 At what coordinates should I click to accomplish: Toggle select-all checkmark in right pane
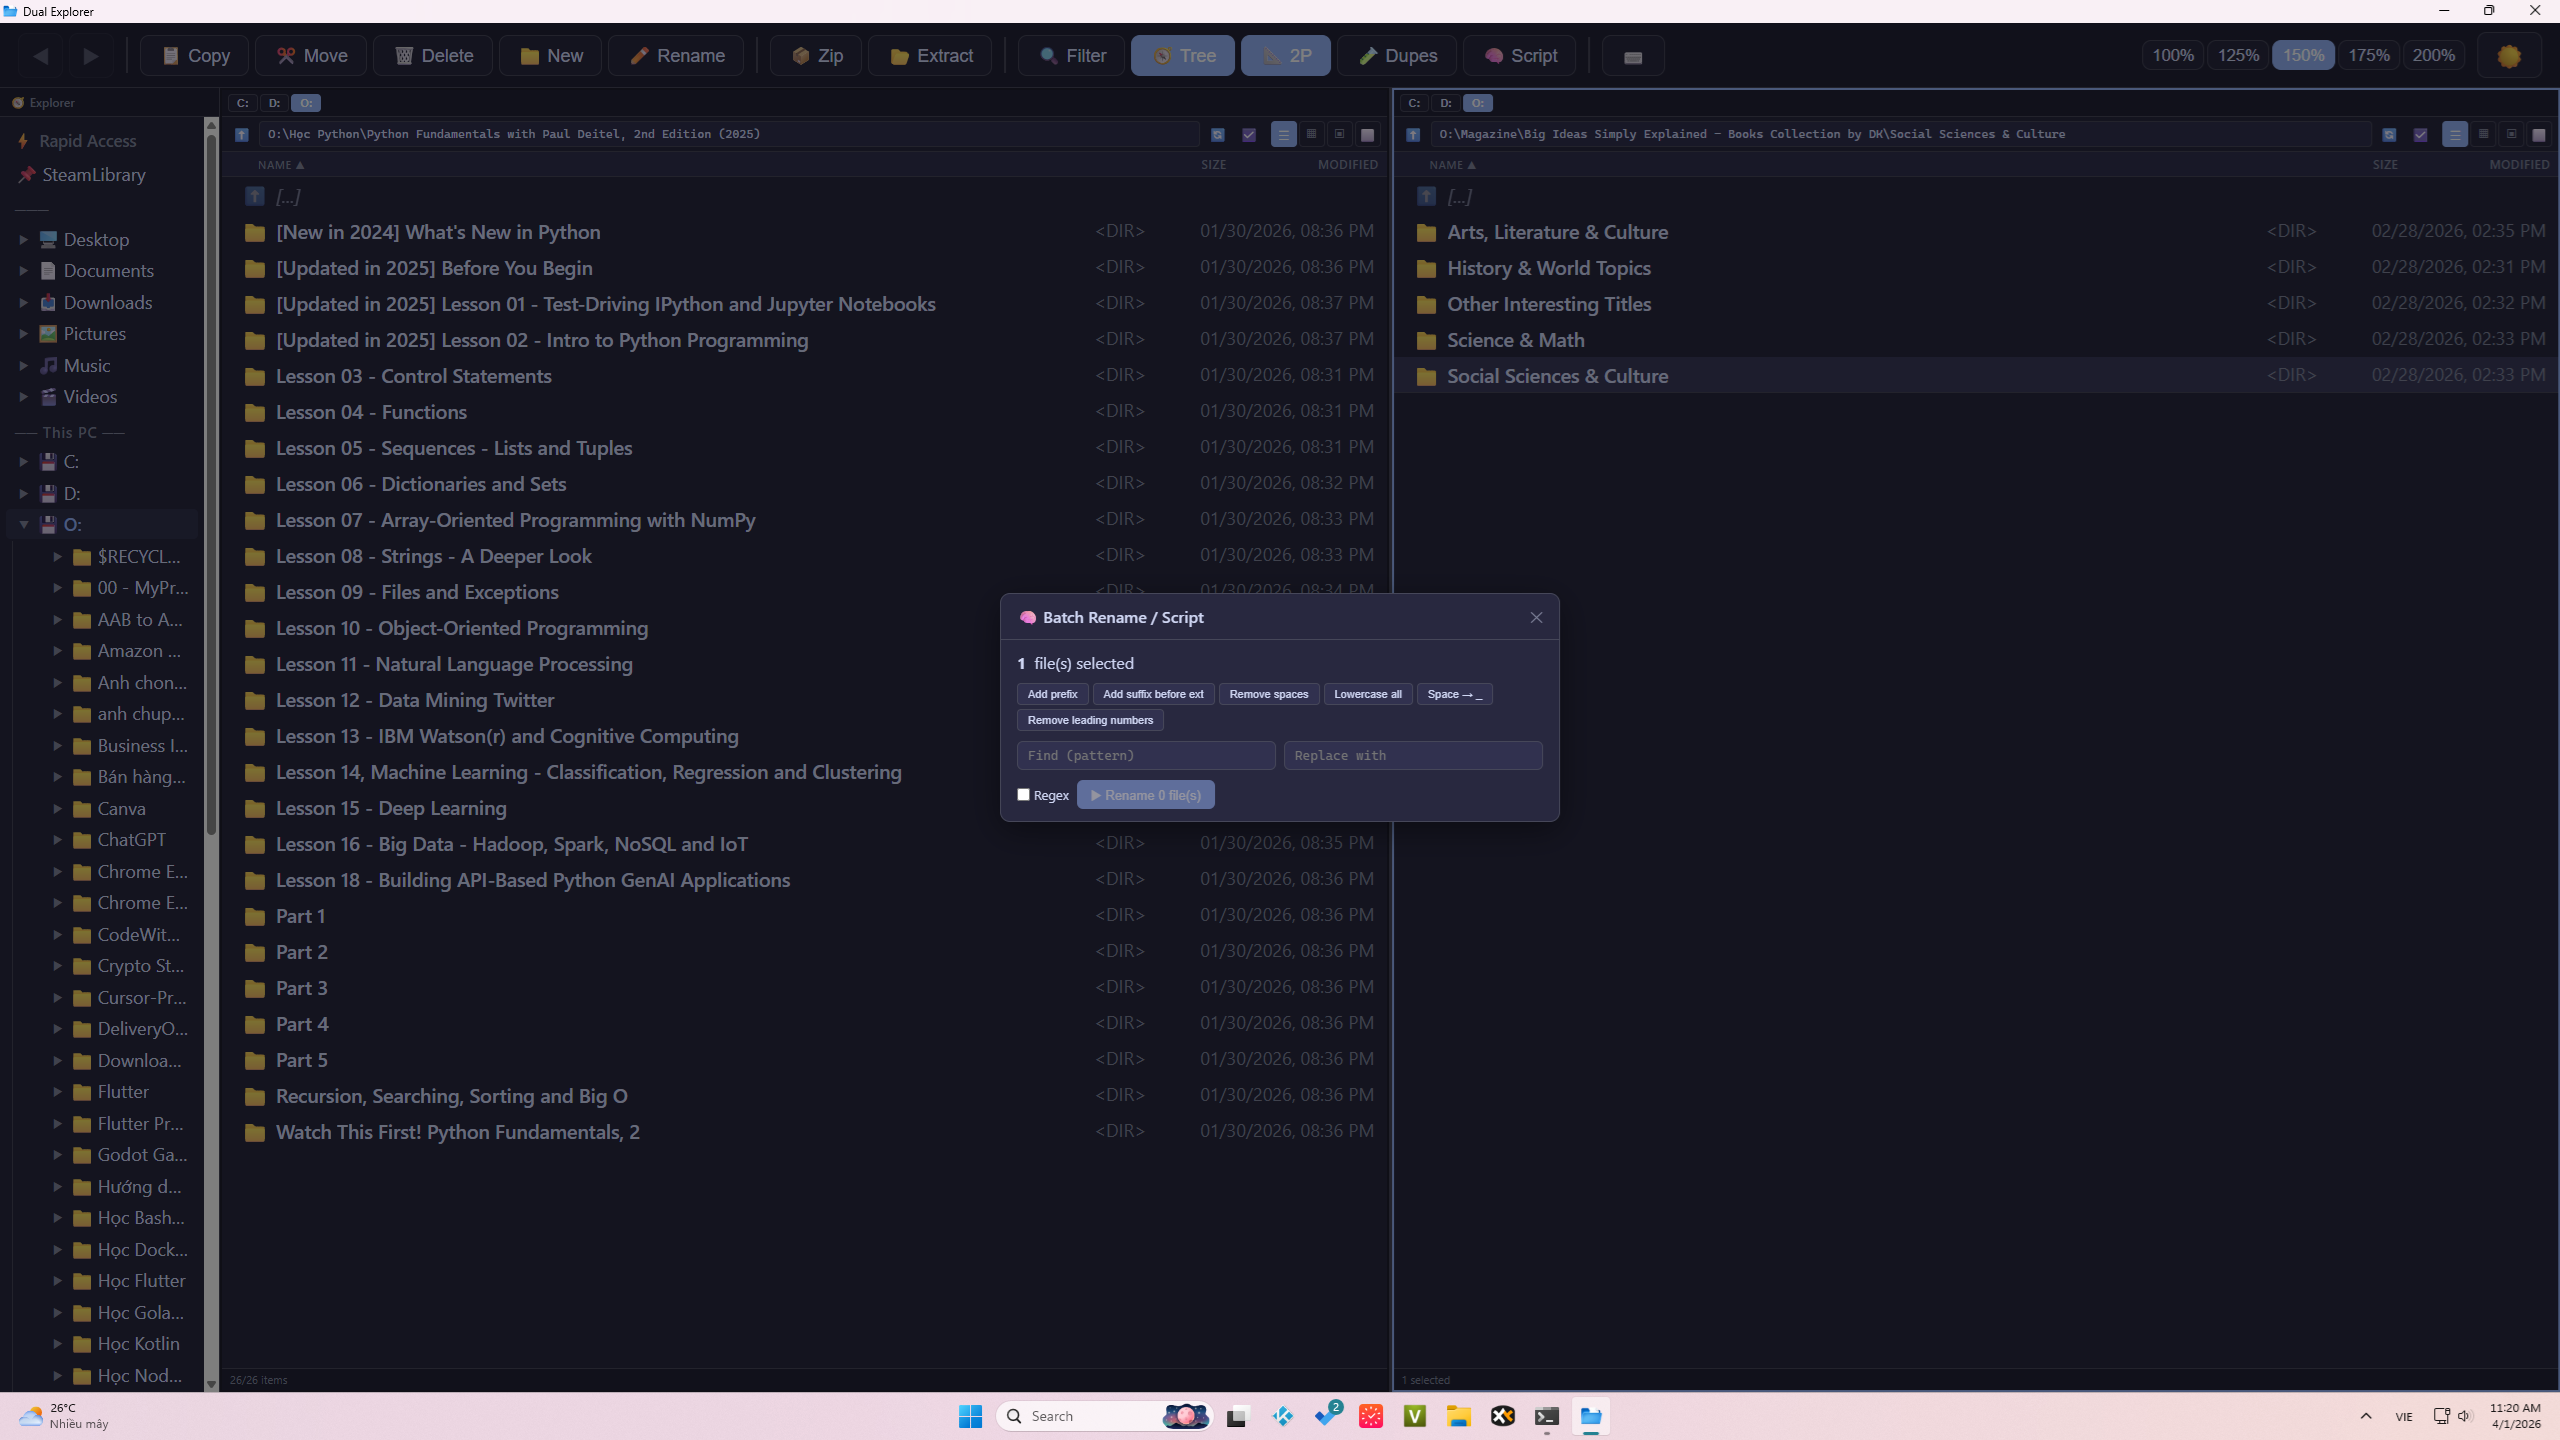pos(2420,134)
